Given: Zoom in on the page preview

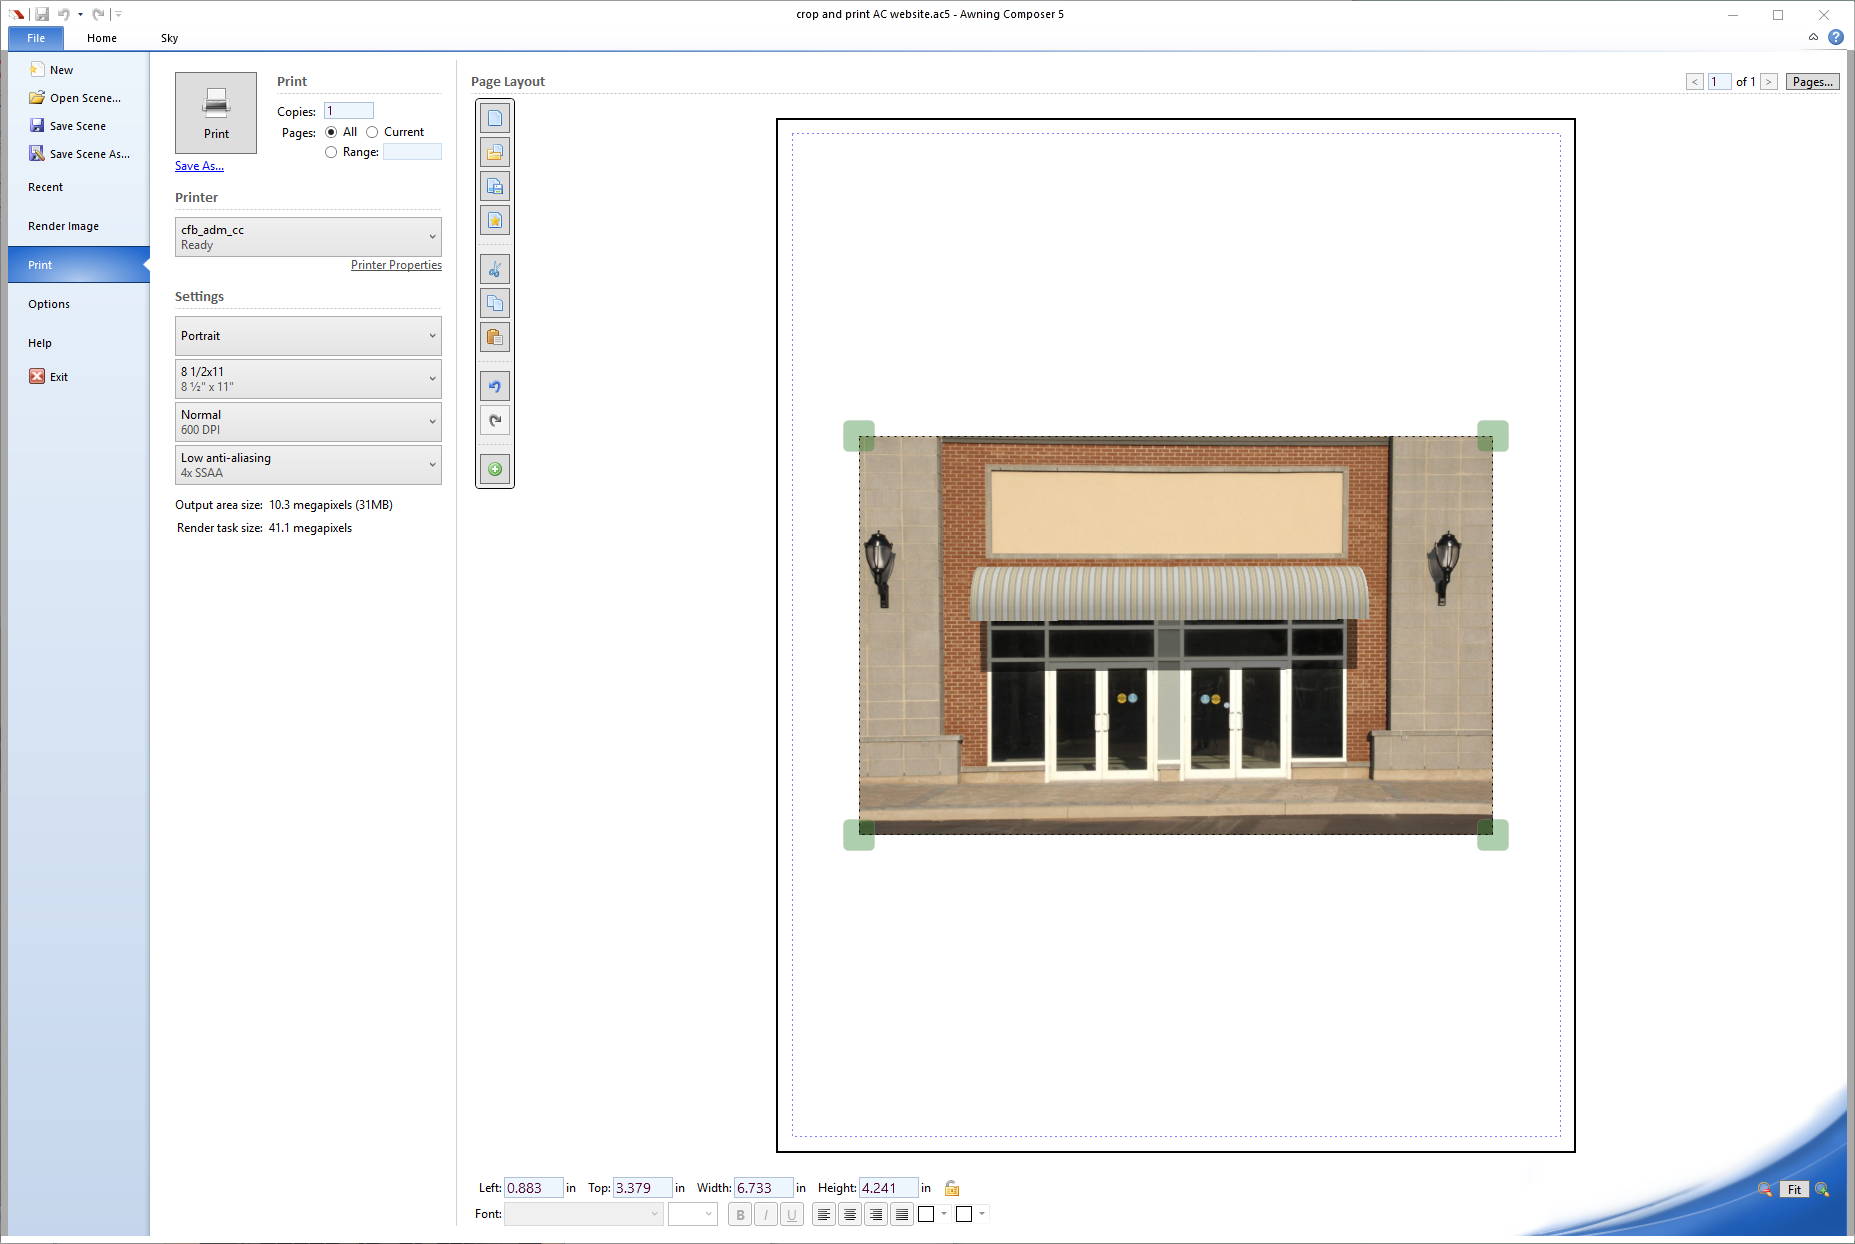Looking at the screenshot, I should point(1822,1189).
